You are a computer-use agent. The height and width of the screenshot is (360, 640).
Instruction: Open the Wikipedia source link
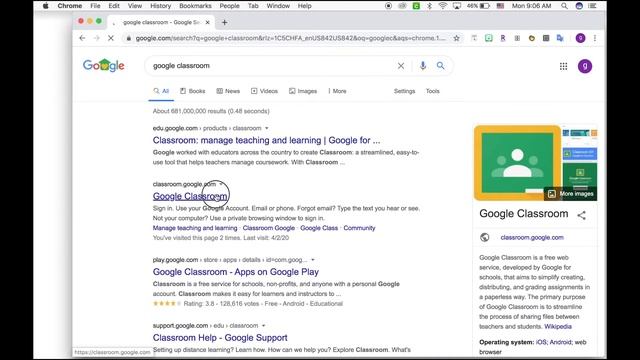pos(558,327)
